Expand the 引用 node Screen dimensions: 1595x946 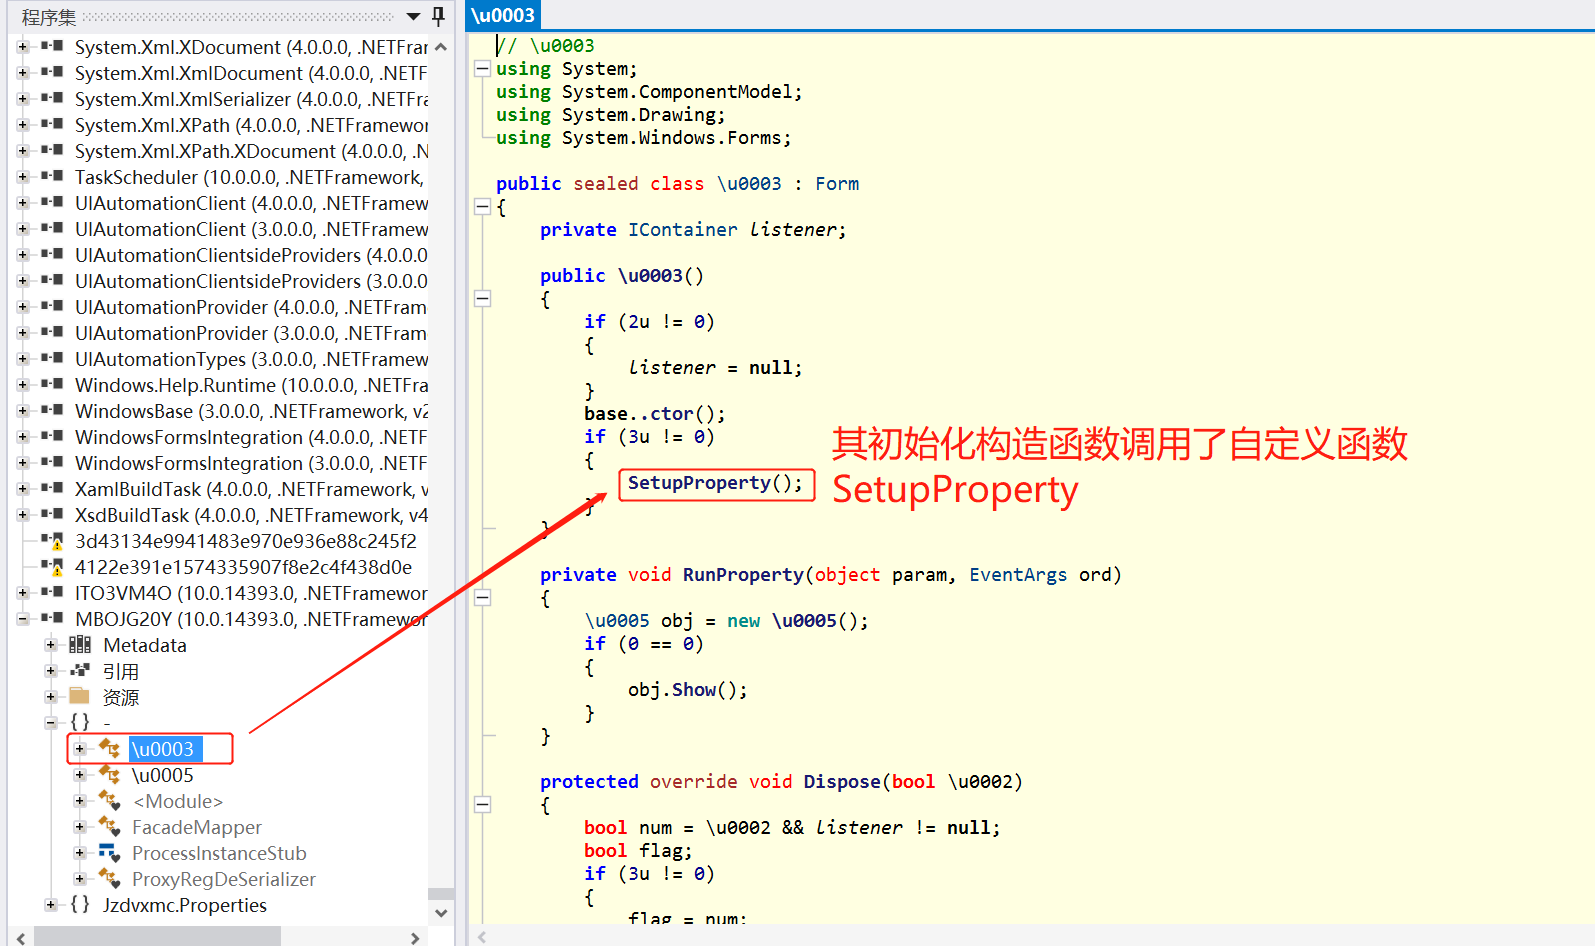pos(50,671)
